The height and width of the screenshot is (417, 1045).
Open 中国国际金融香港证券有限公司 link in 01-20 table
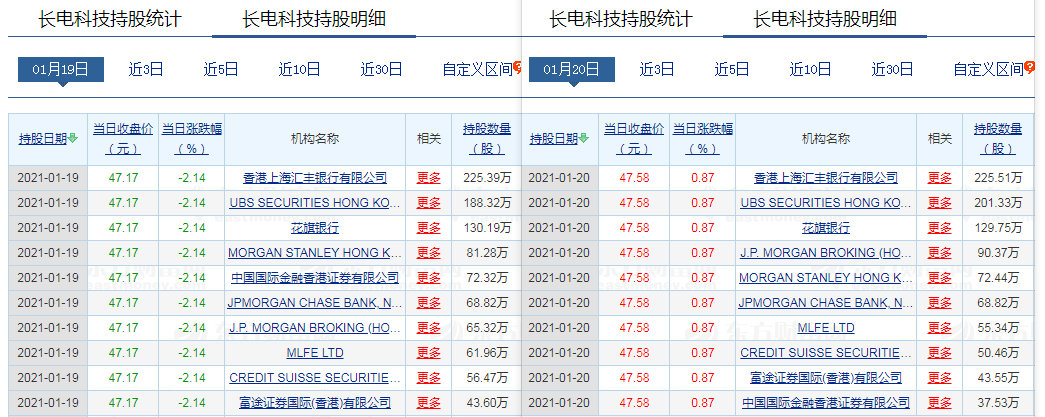(x=826, y=402)
